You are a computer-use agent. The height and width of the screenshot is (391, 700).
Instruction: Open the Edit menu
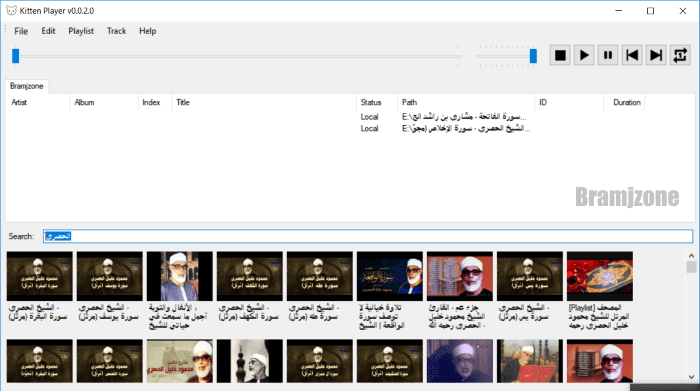pyautogui.click(x=48, y=31)
